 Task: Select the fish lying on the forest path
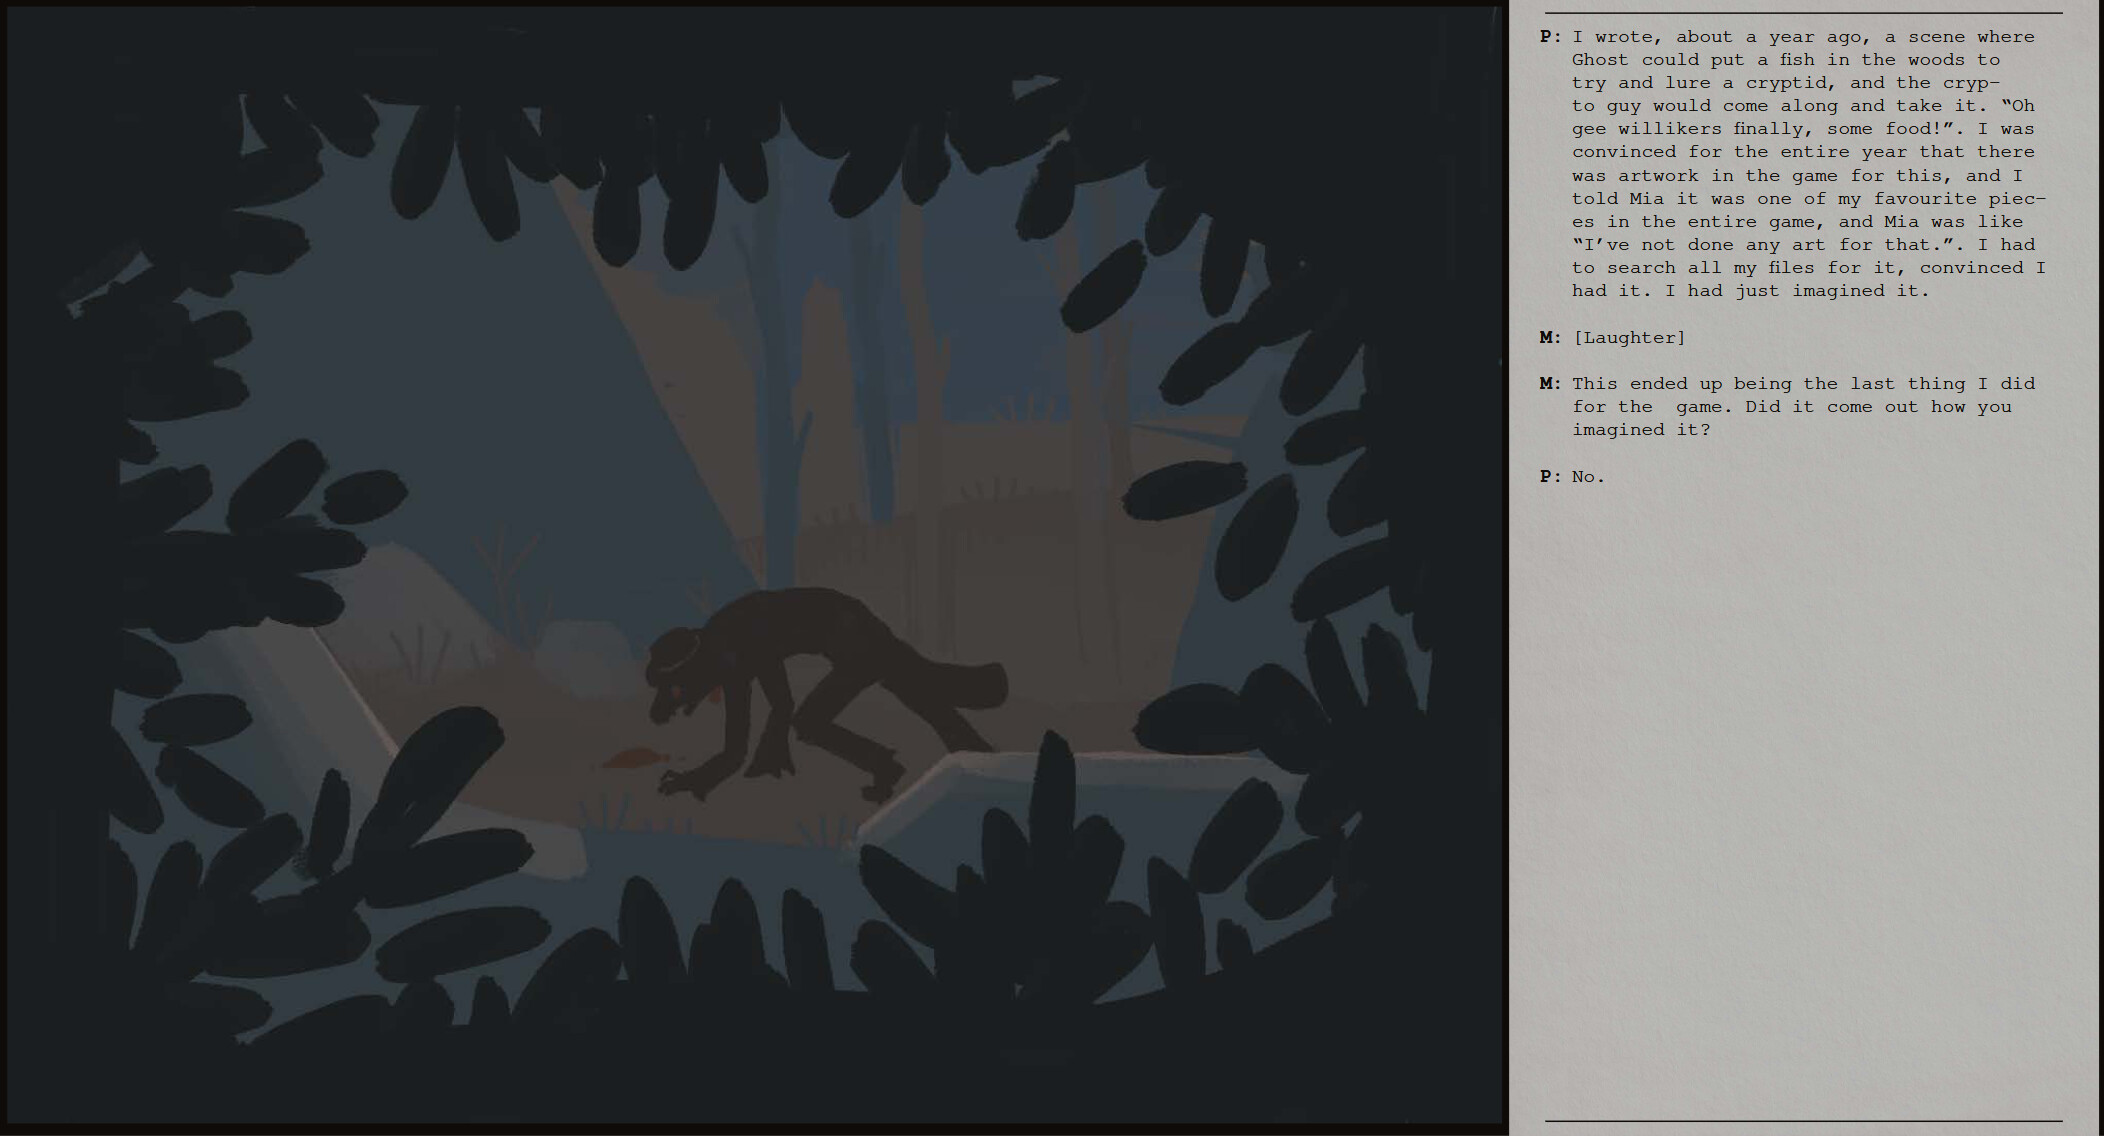coord(635,757)
